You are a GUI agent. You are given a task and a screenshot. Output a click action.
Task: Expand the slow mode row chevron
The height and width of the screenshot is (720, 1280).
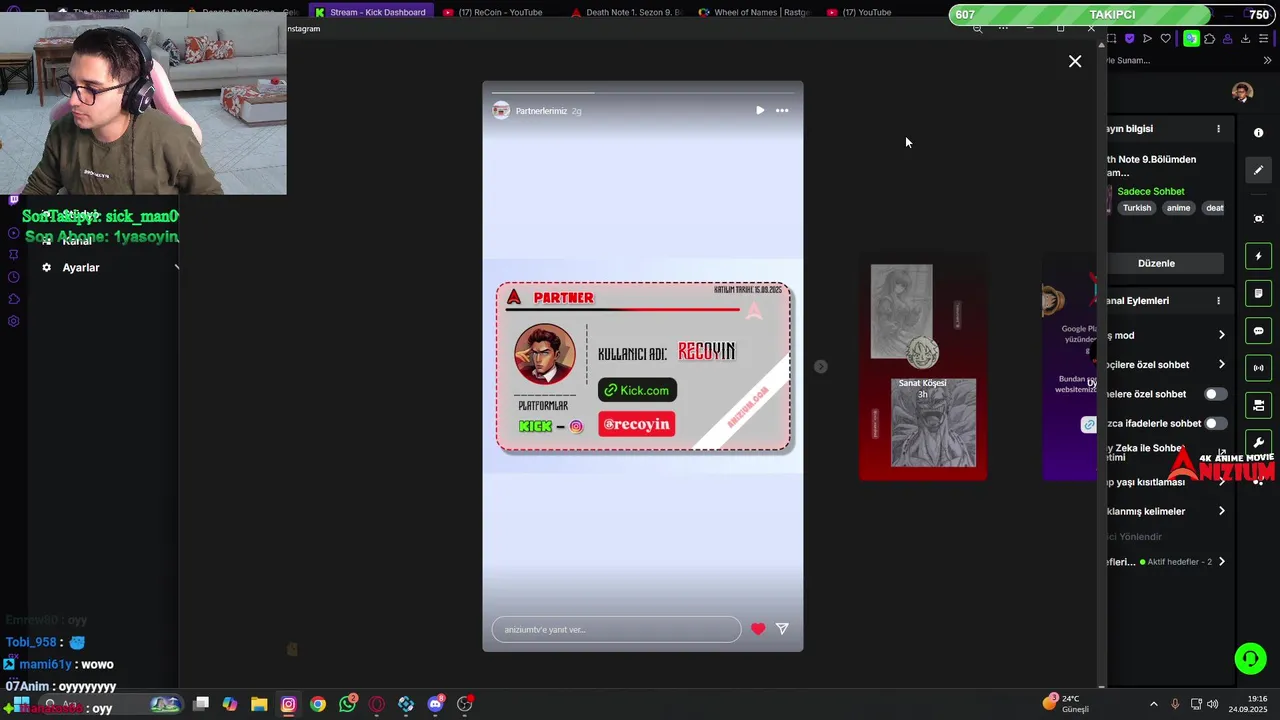pyautogui.click(x=1221, y=335)
